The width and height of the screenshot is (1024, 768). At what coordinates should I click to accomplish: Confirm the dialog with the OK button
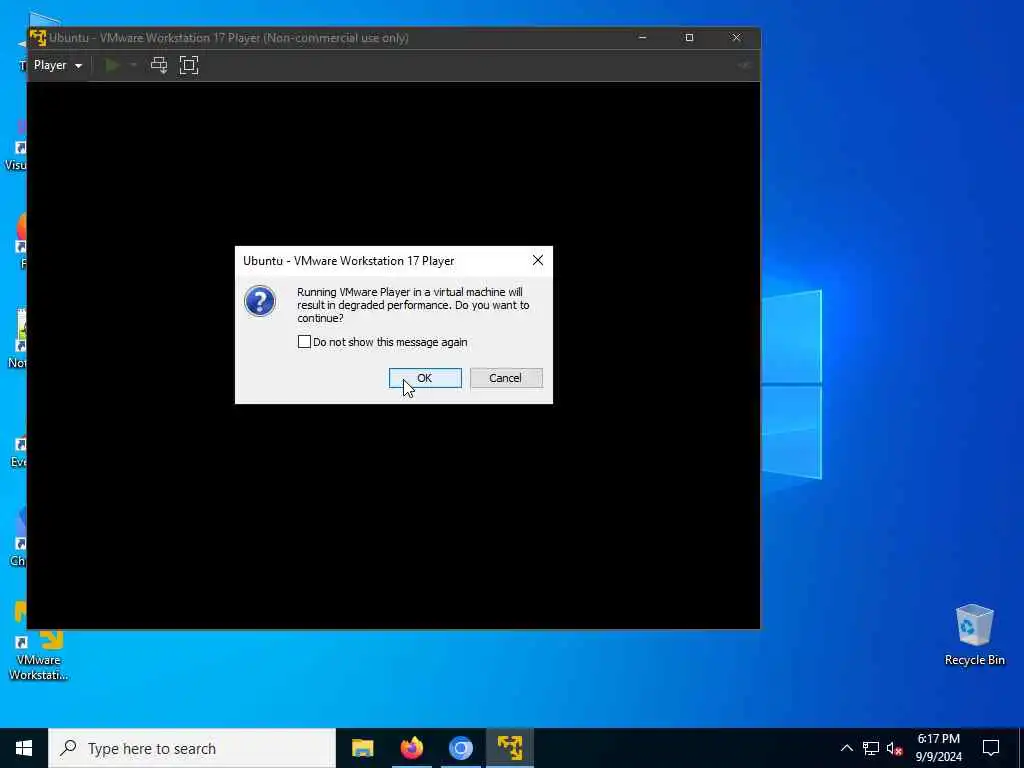tap(425, 378)
